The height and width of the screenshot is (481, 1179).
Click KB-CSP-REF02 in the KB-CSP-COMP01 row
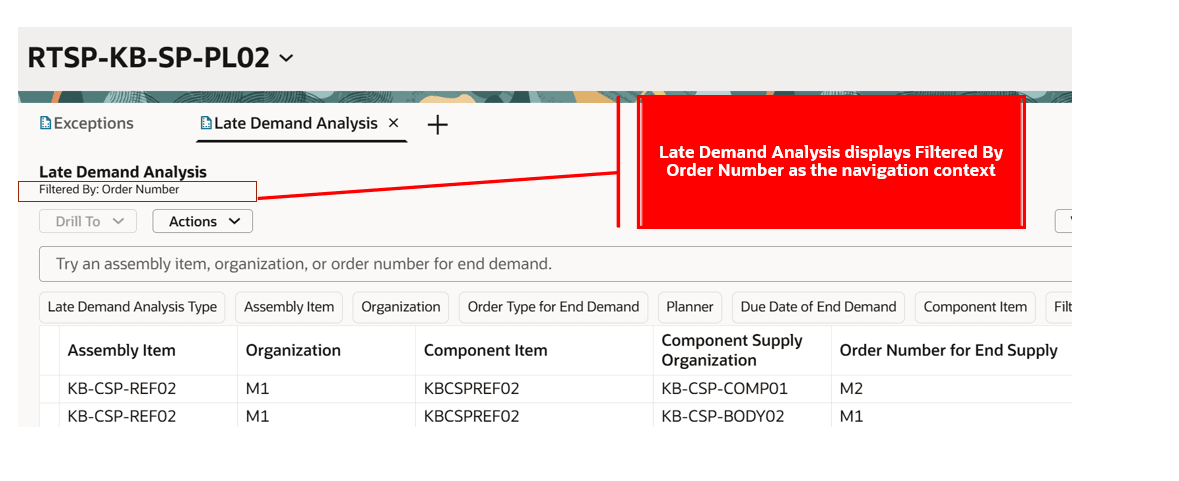click(122, 389)
